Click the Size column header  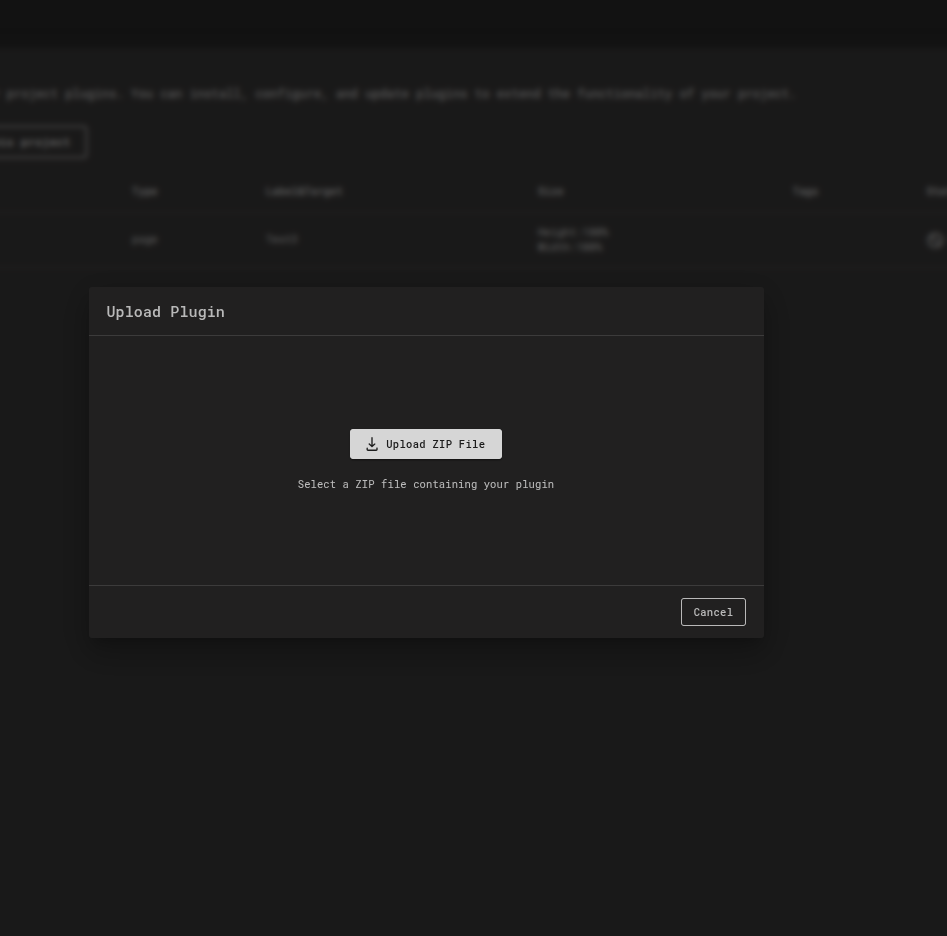click(550, 191)
